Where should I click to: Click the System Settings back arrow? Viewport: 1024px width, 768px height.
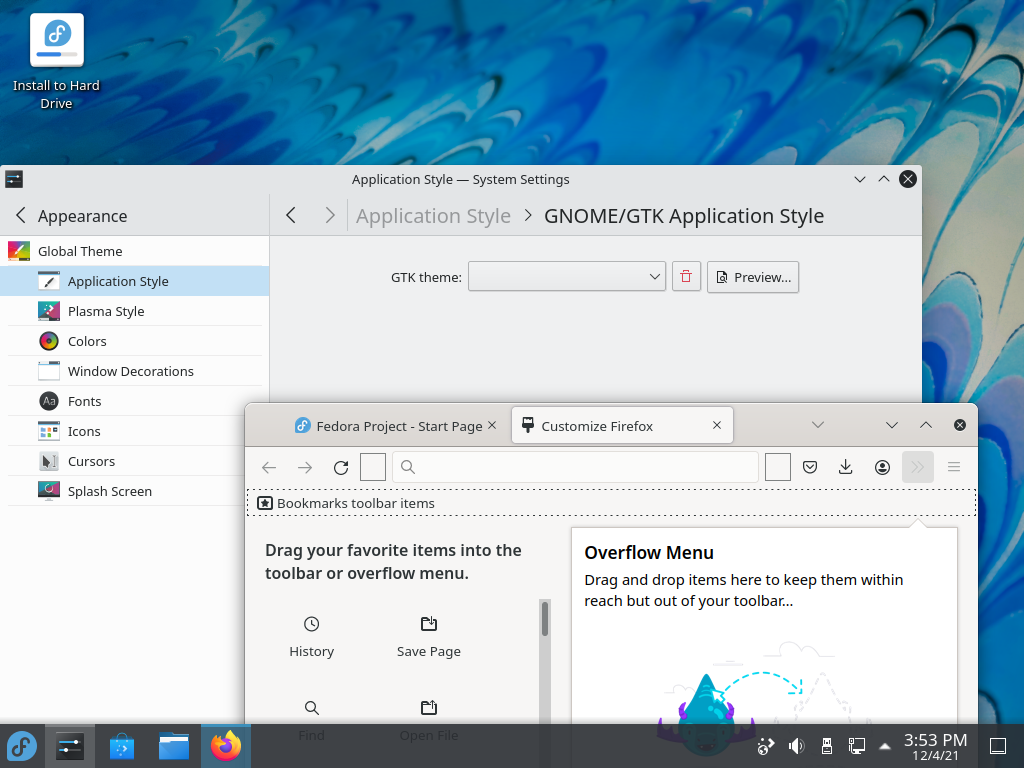(x=291, y=216)
